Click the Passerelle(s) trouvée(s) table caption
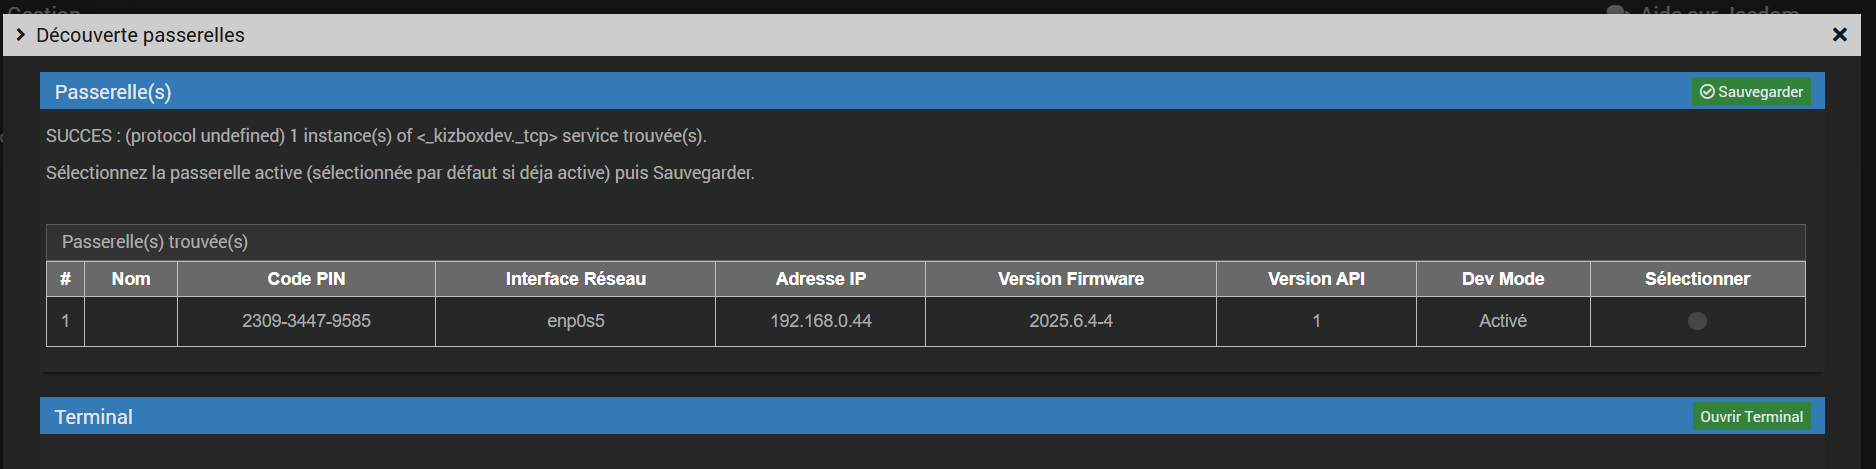 (155, 242)
